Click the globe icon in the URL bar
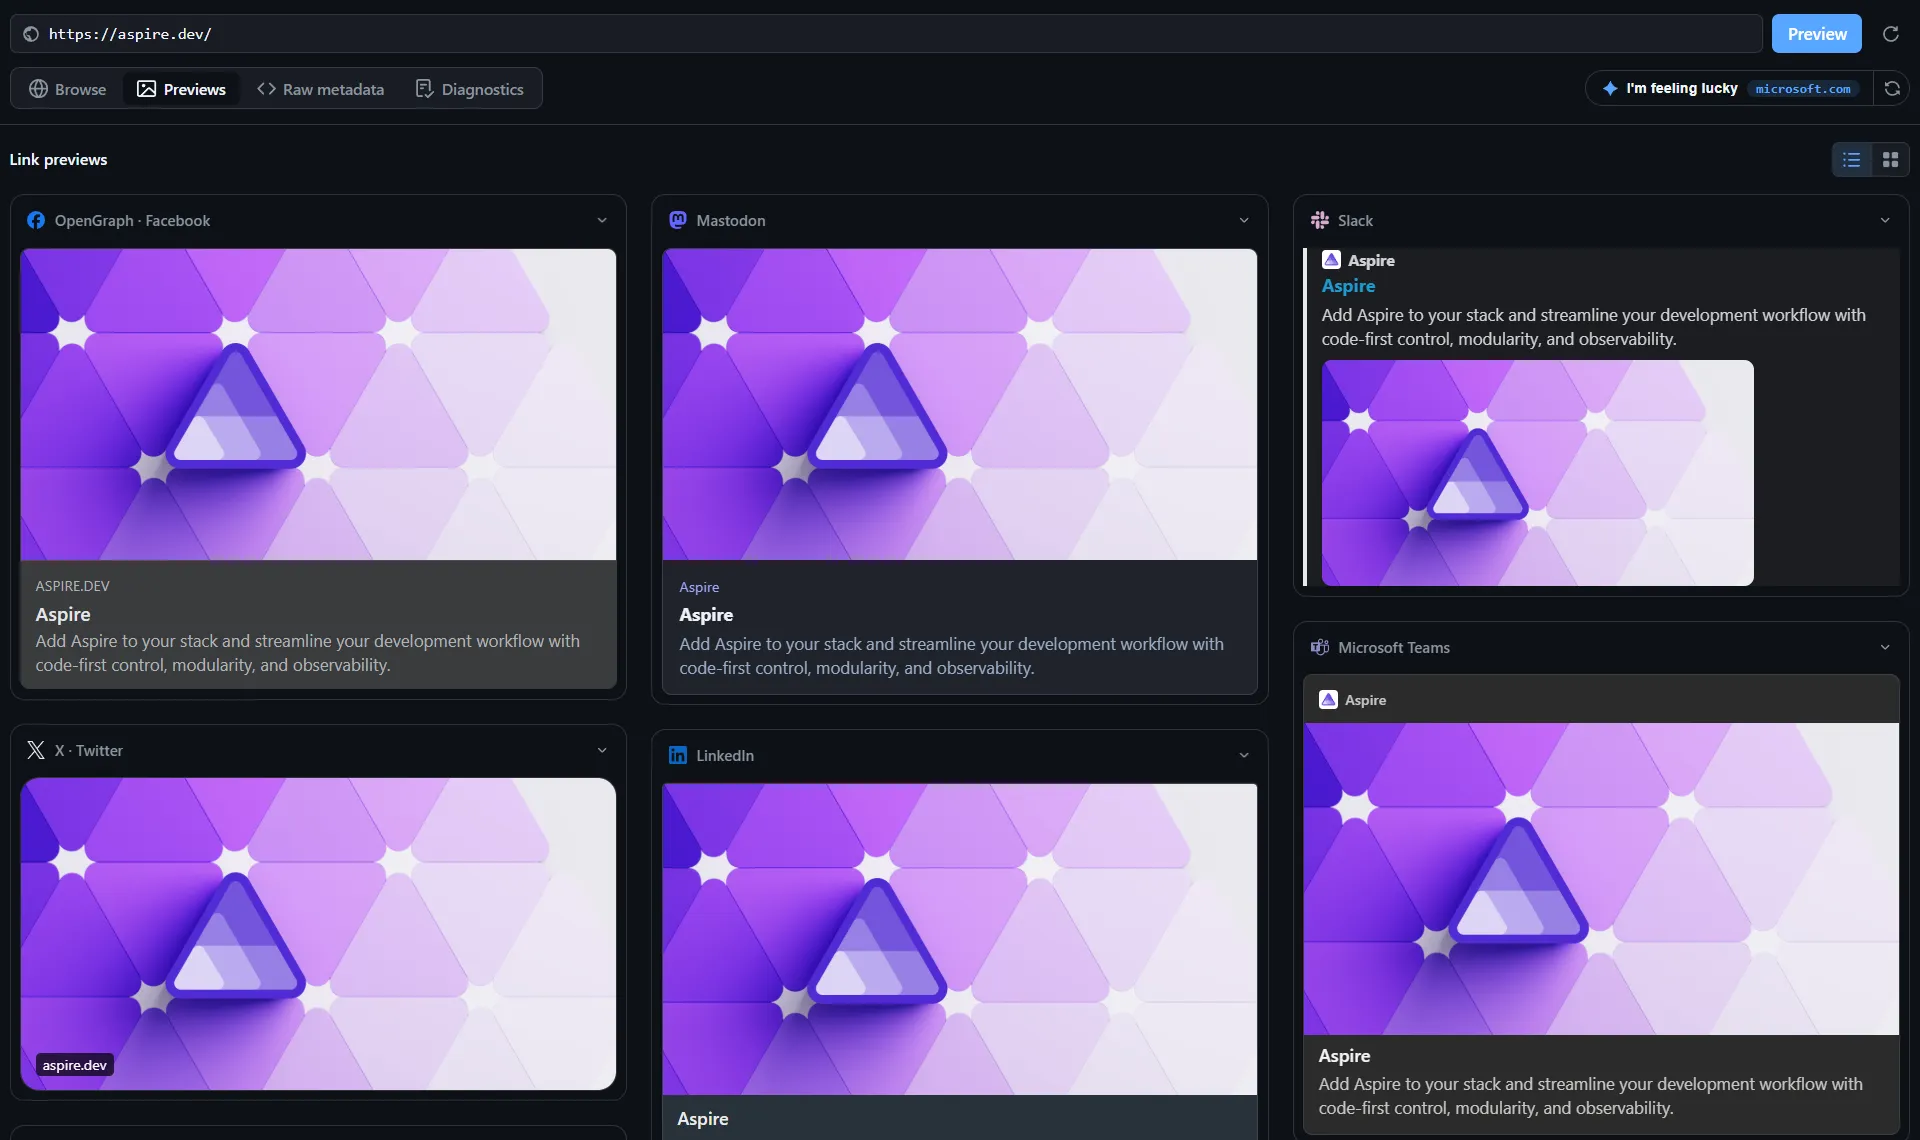The height and width of the screenshot is (1140, 1920). point(31,34)
